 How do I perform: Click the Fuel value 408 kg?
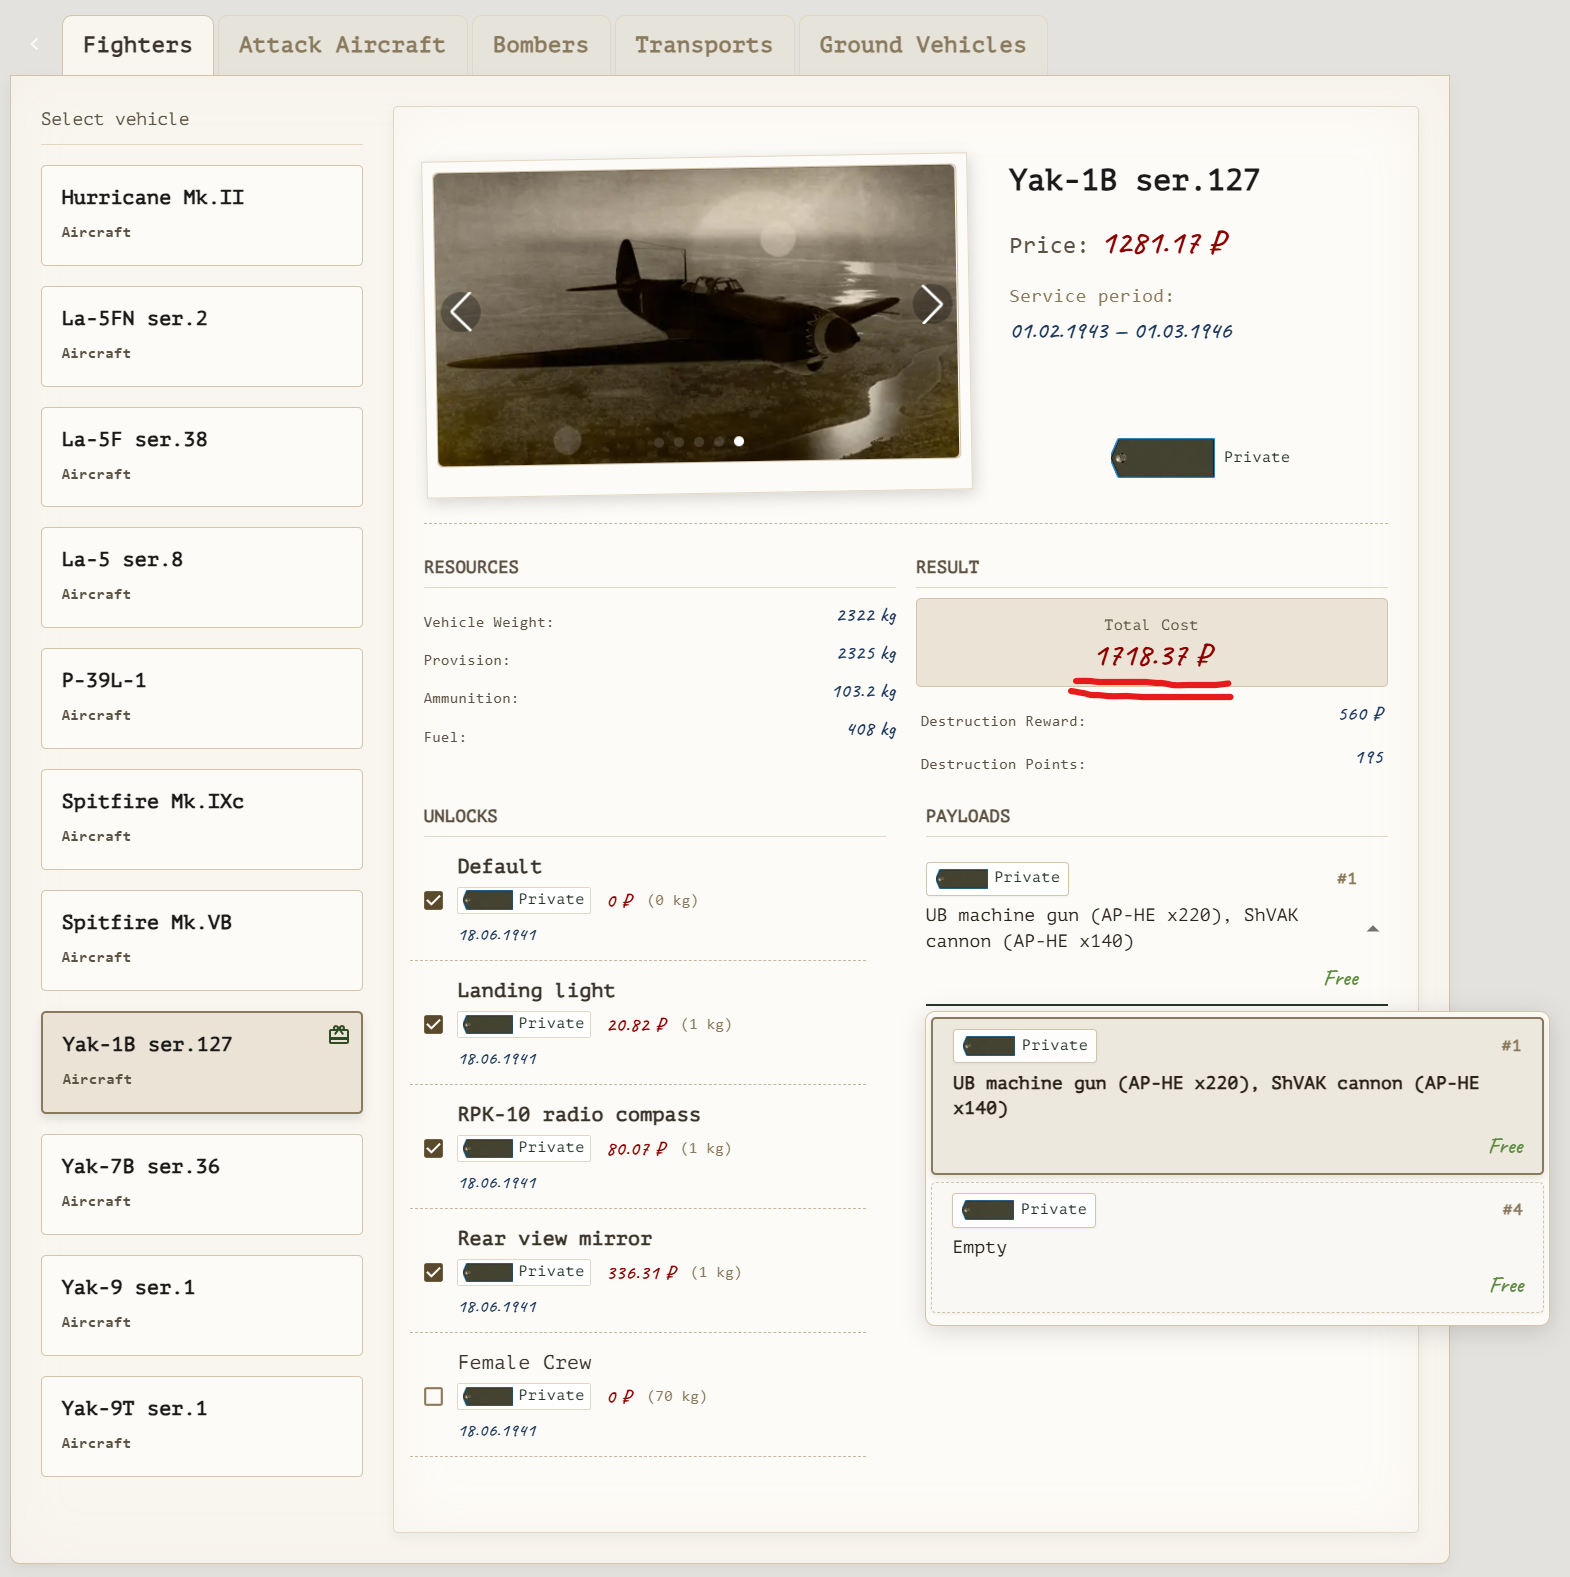point(871,730)
